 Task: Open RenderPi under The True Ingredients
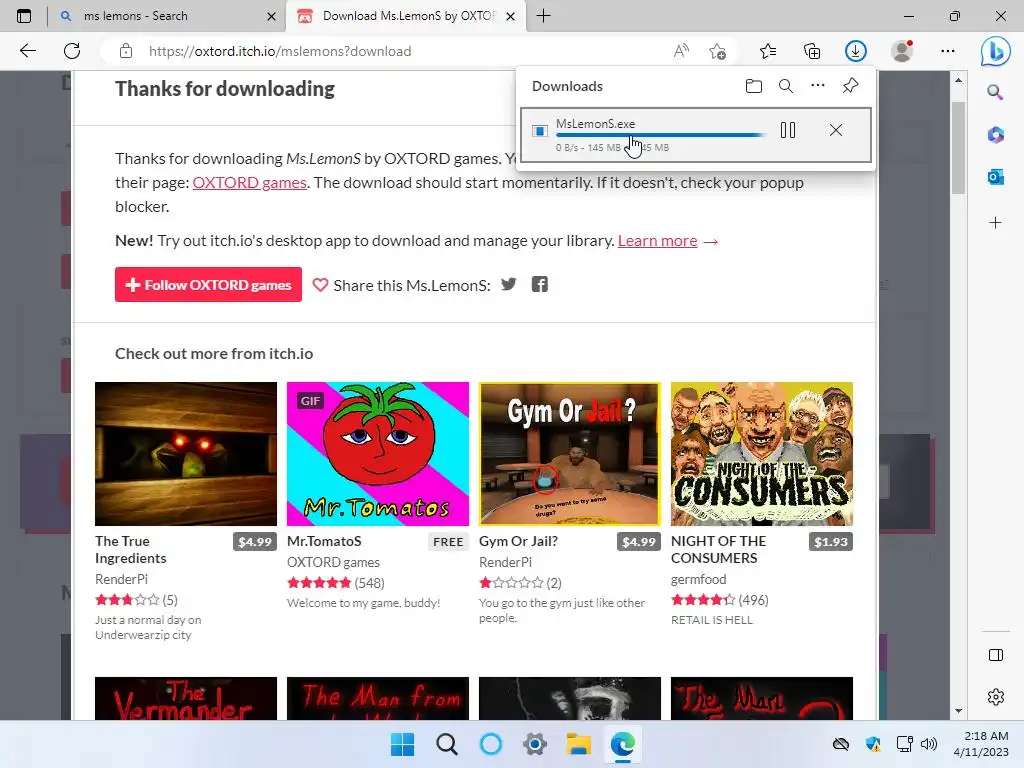tap(121, 579)
